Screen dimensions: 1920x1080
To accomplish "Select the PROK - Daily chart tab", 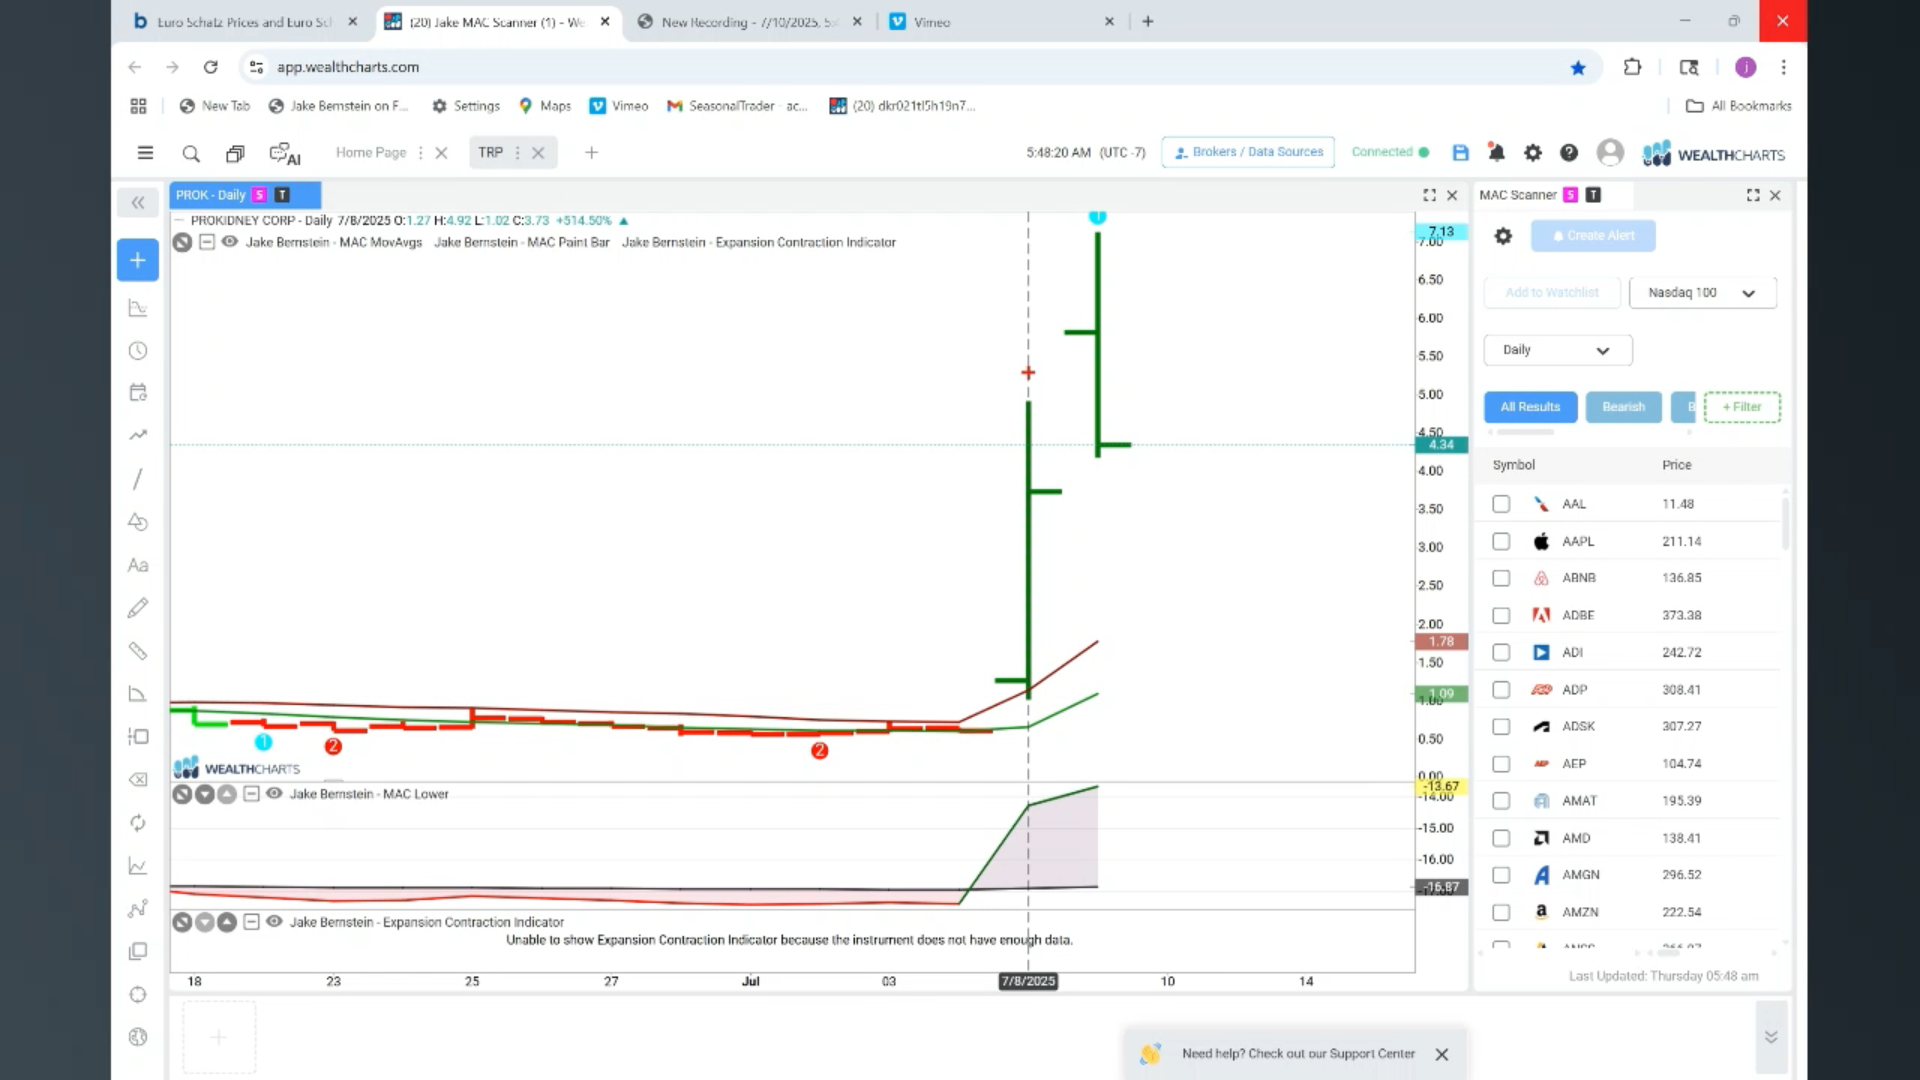I will 245,195.
